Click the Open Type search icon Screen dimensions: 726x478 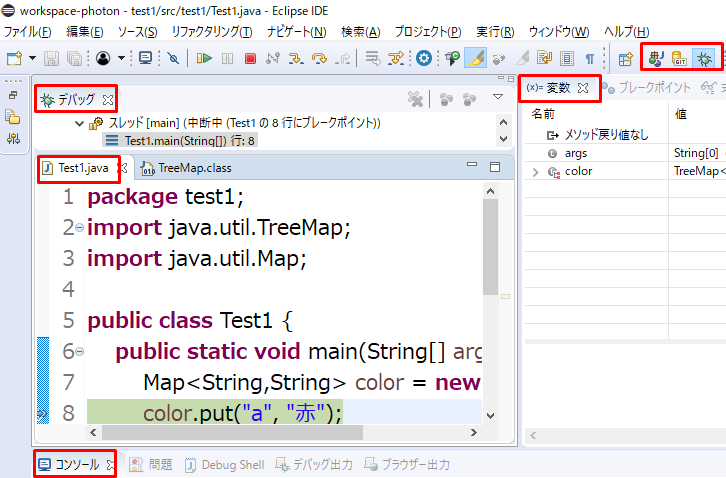click(452, 58)
